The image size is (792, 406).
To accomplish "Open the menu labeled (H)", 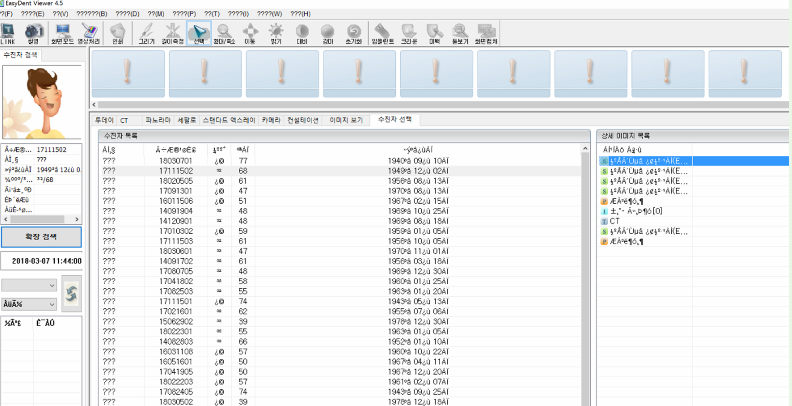I will point(301,14).
